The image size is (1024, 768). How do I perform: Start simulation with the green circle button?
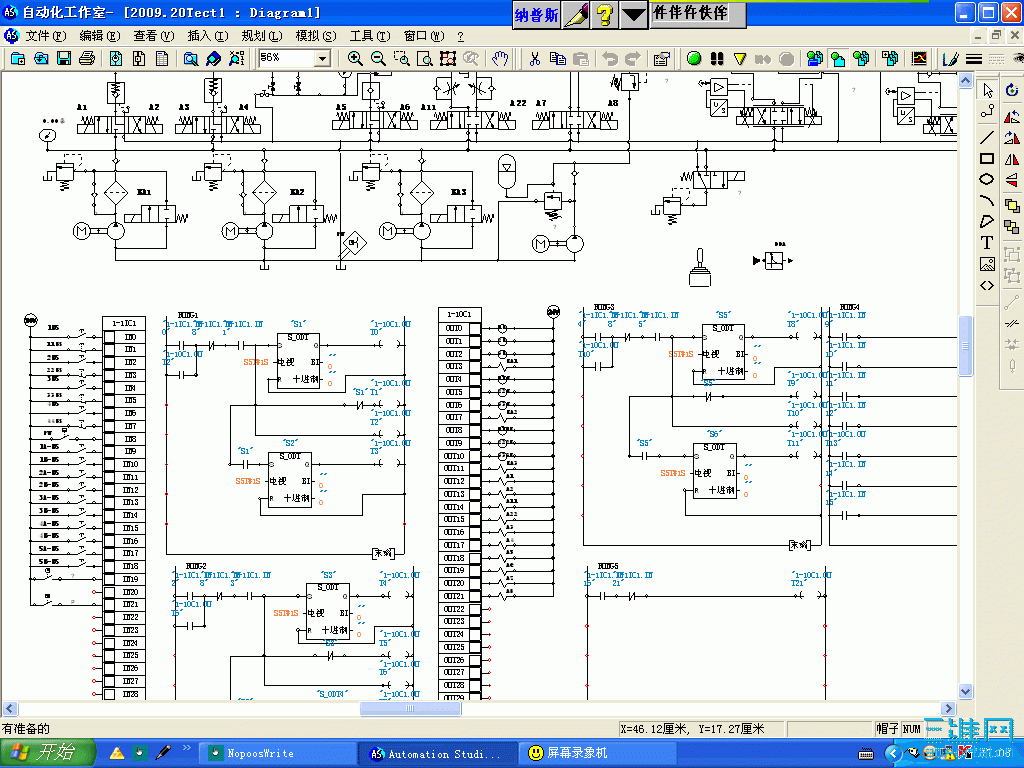694,59
